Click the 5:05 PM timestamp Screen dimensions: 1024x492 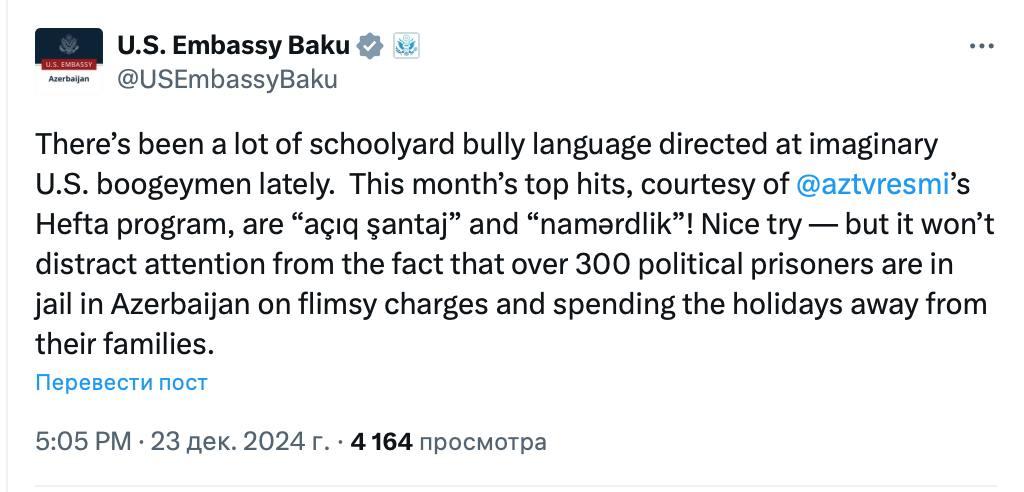coord(83,441)
